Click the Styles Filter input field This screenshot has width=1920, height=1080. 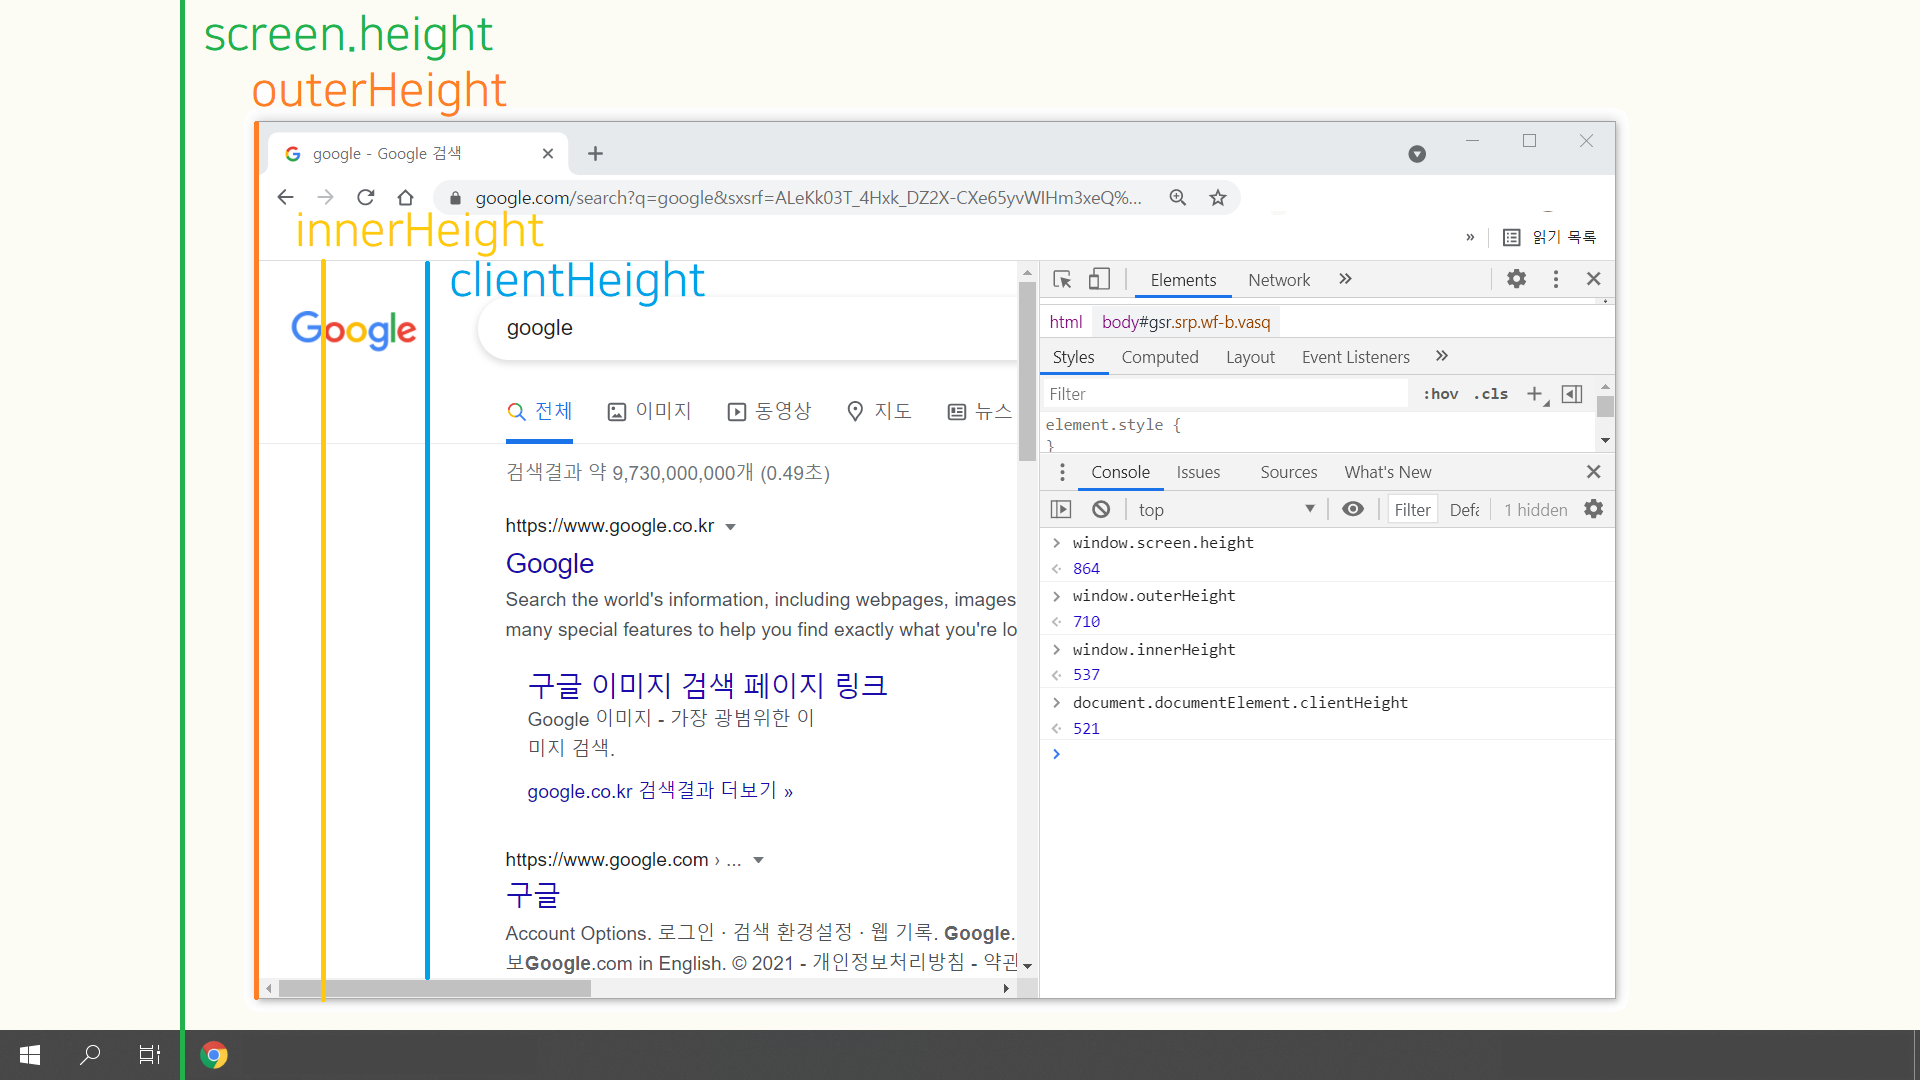tap(1225, 394)
